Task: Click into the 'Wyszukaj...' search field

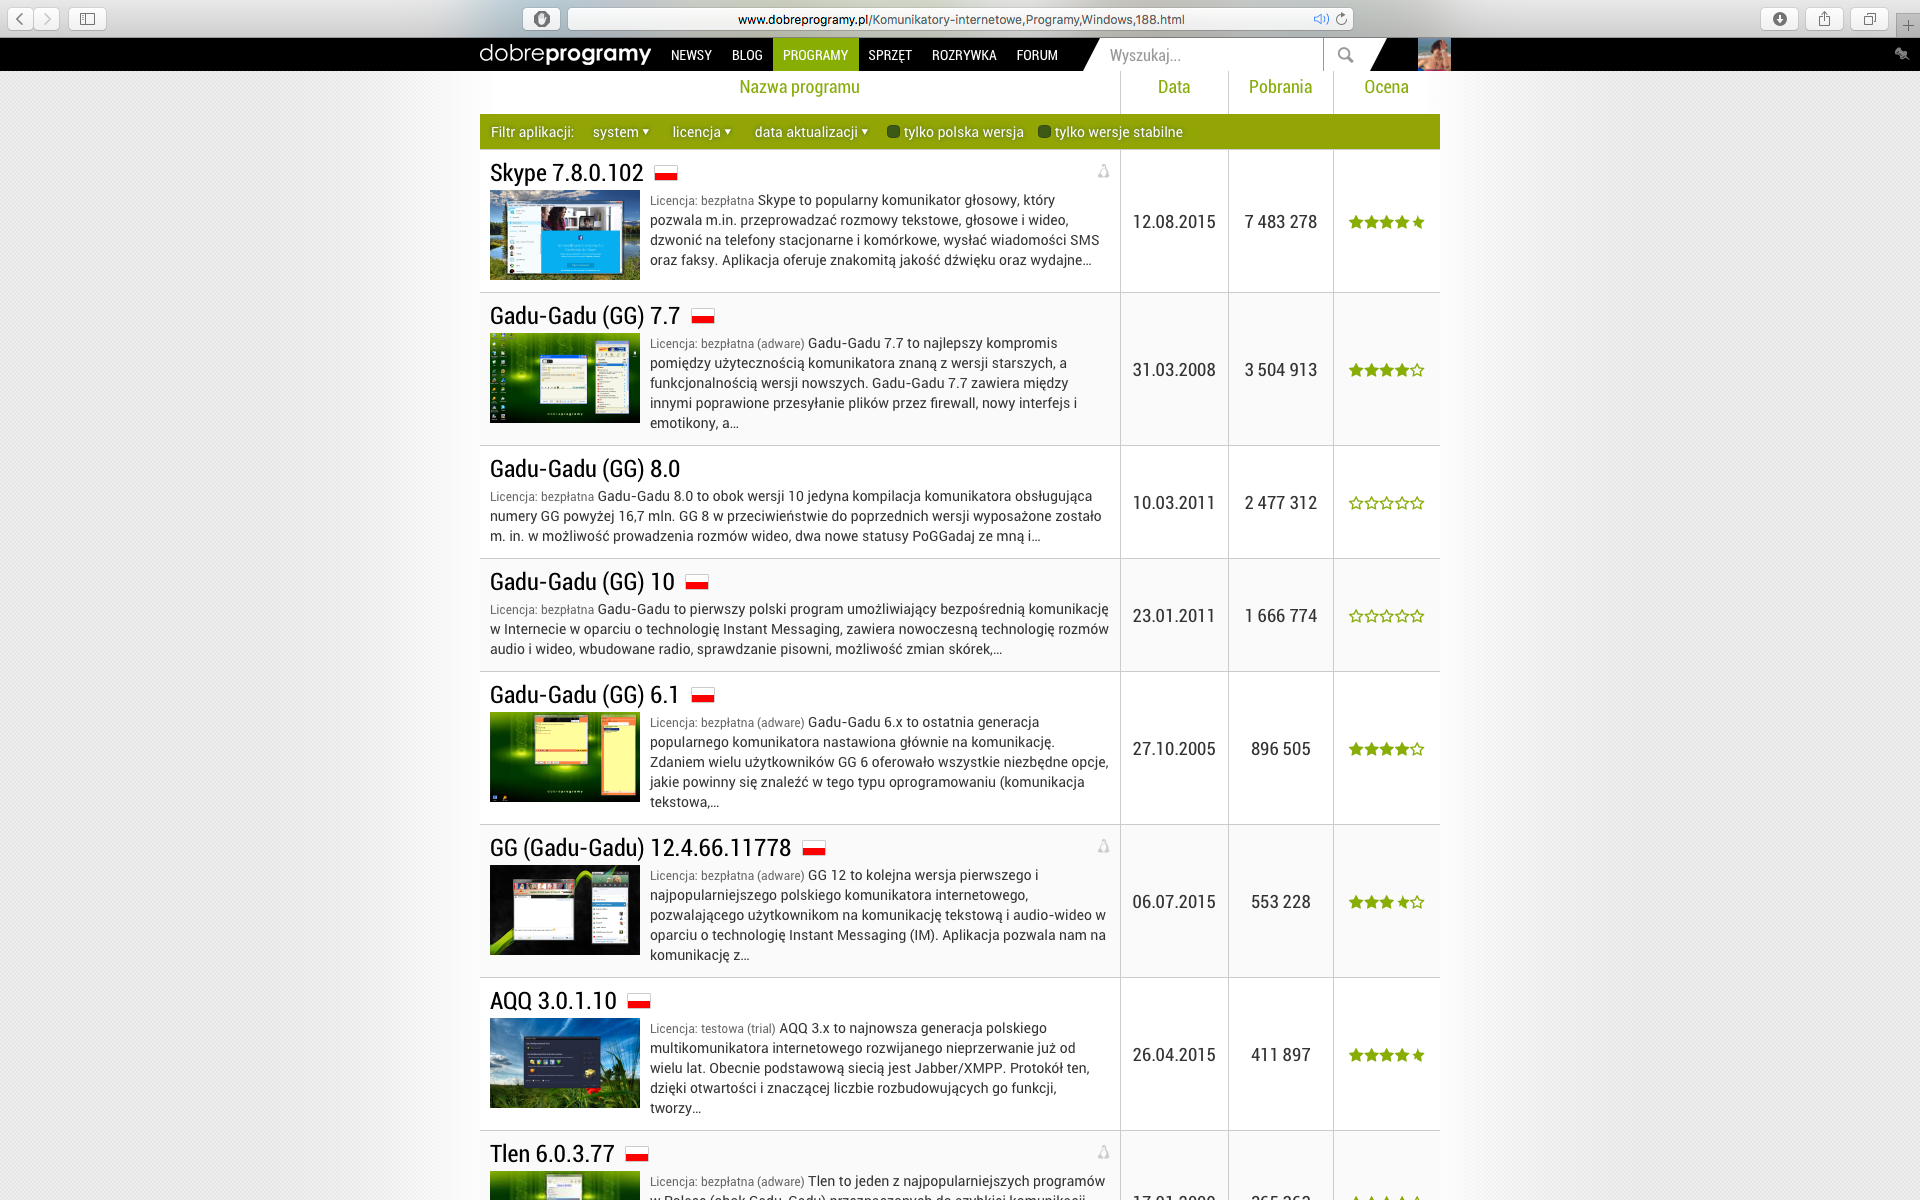Action: pyautogui.click(x=1211, y=55)
